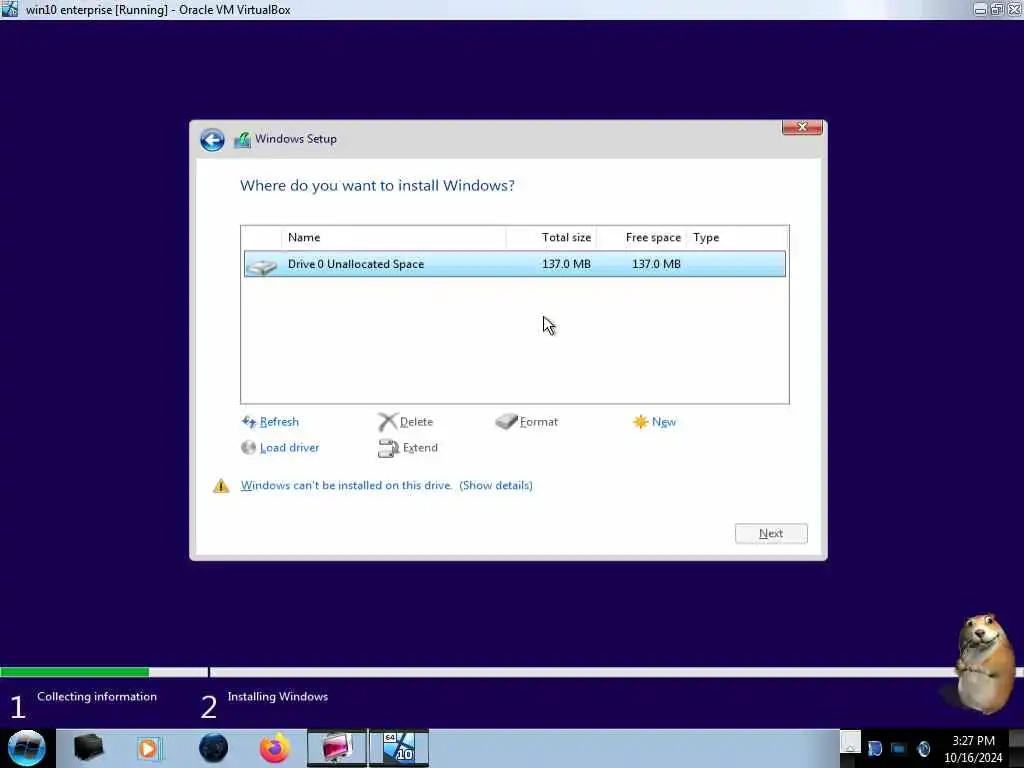Click the VirtualBox title bar app icon
The height and width of the screenshot is (768, 1024).
(10, 9)
